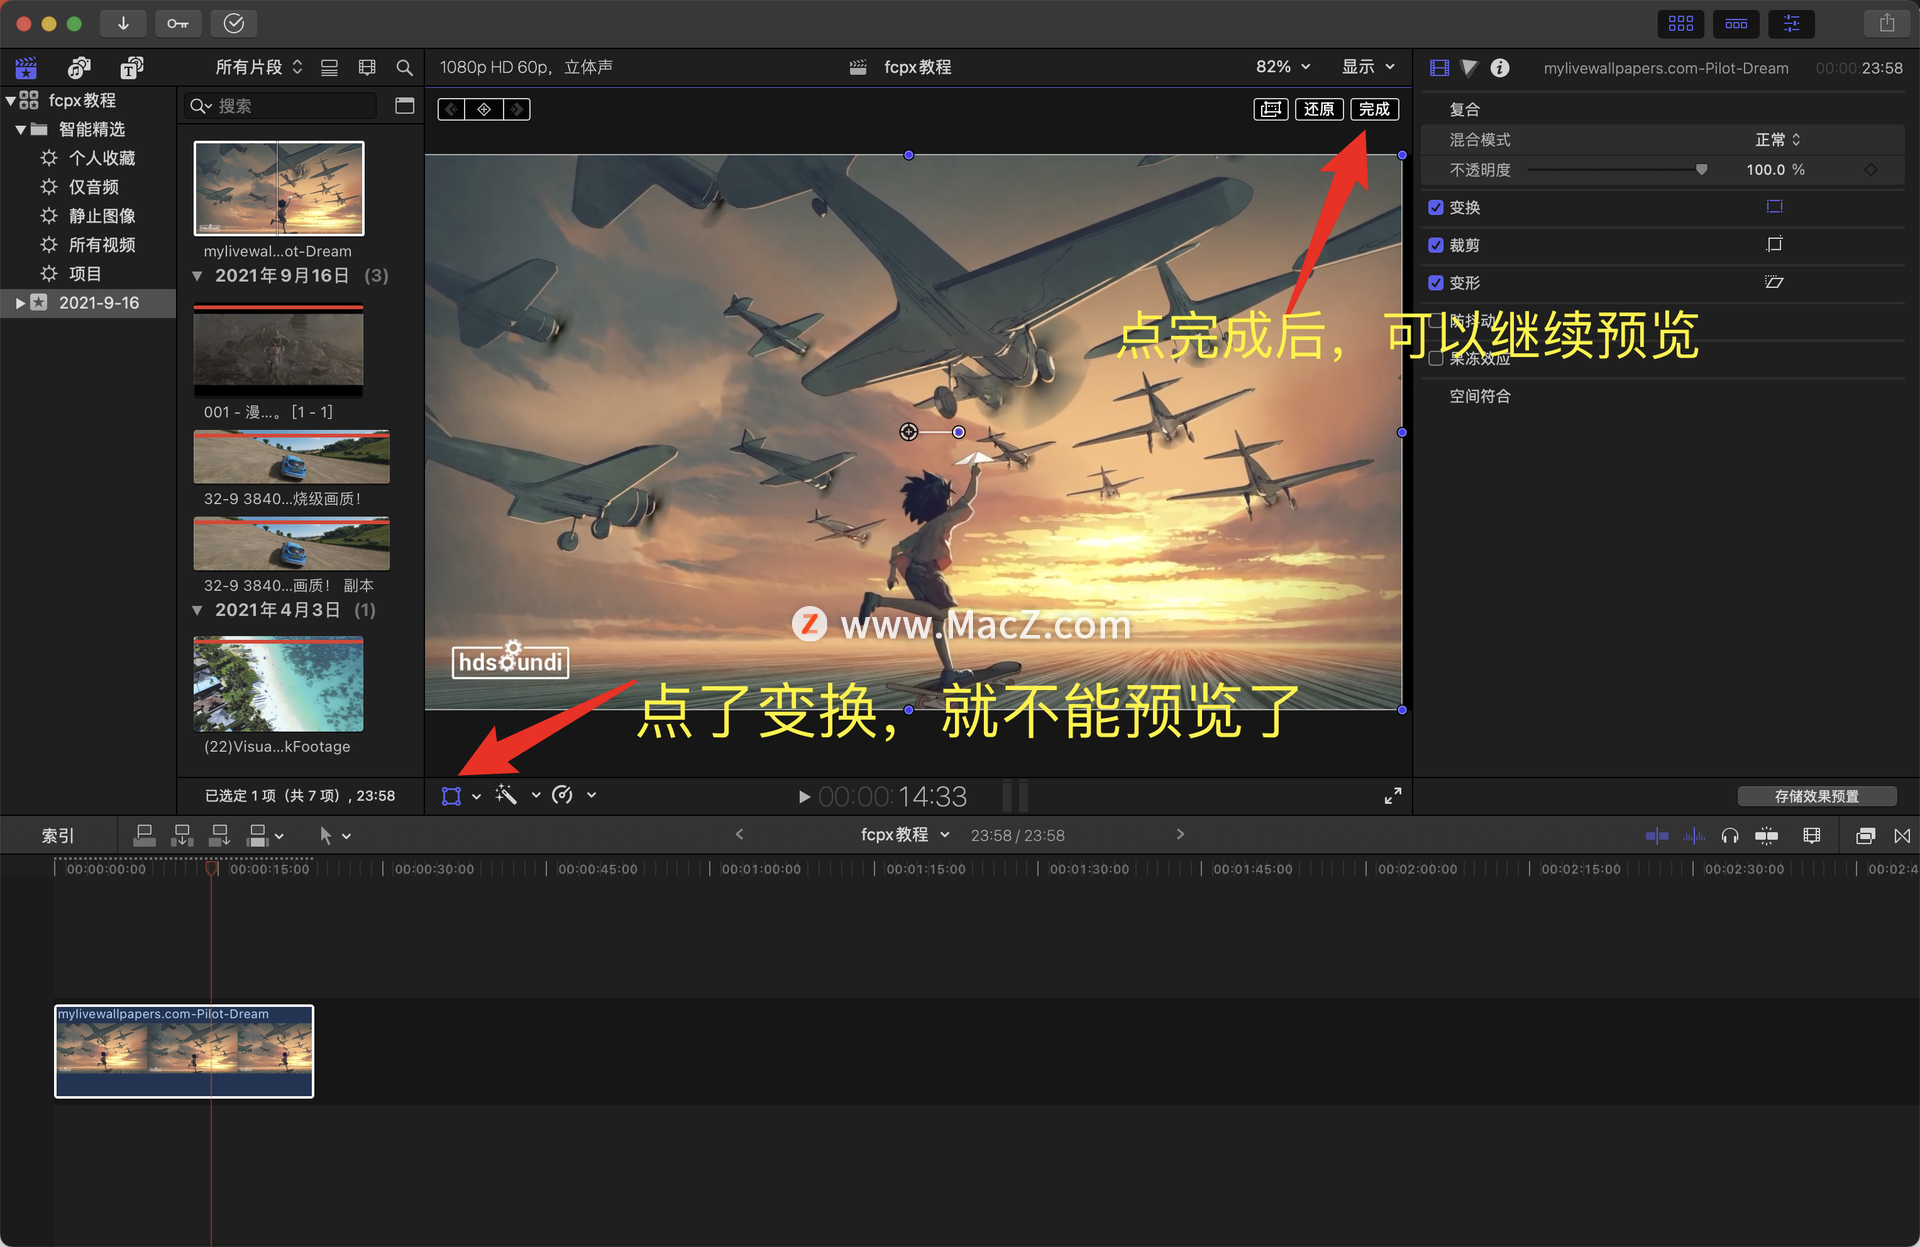Screen dimensions: 1920x1247
Task: Uncheck the 变形 distort checkbox
Action: [1436, 283]
